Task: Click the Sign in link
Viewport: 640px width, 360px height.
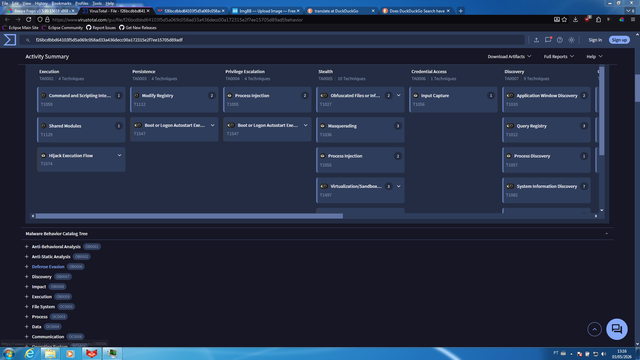Action: (595, 40)
